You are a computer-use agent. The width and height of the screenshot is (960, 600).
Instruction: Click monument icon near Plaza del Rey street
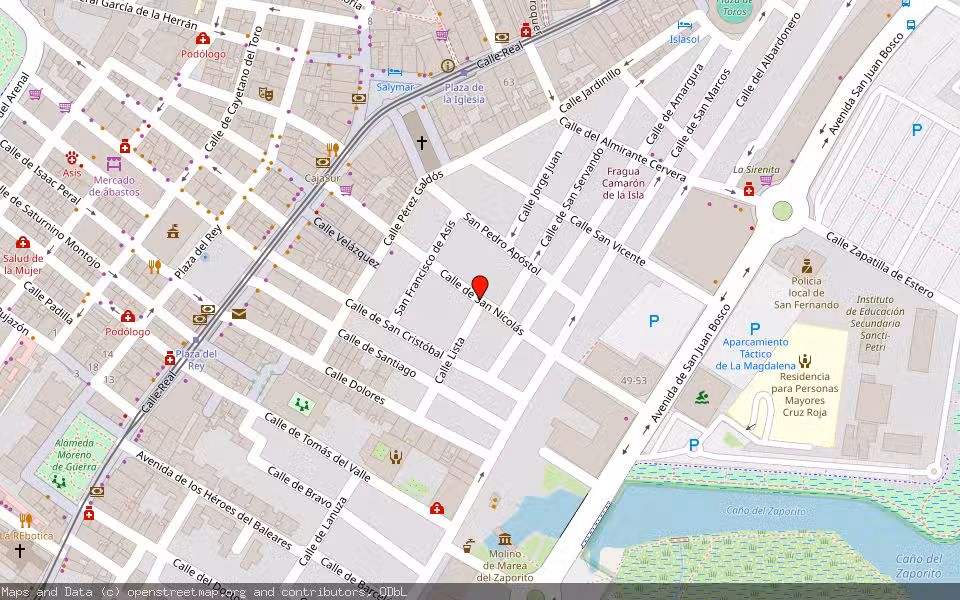click(173, 231)
